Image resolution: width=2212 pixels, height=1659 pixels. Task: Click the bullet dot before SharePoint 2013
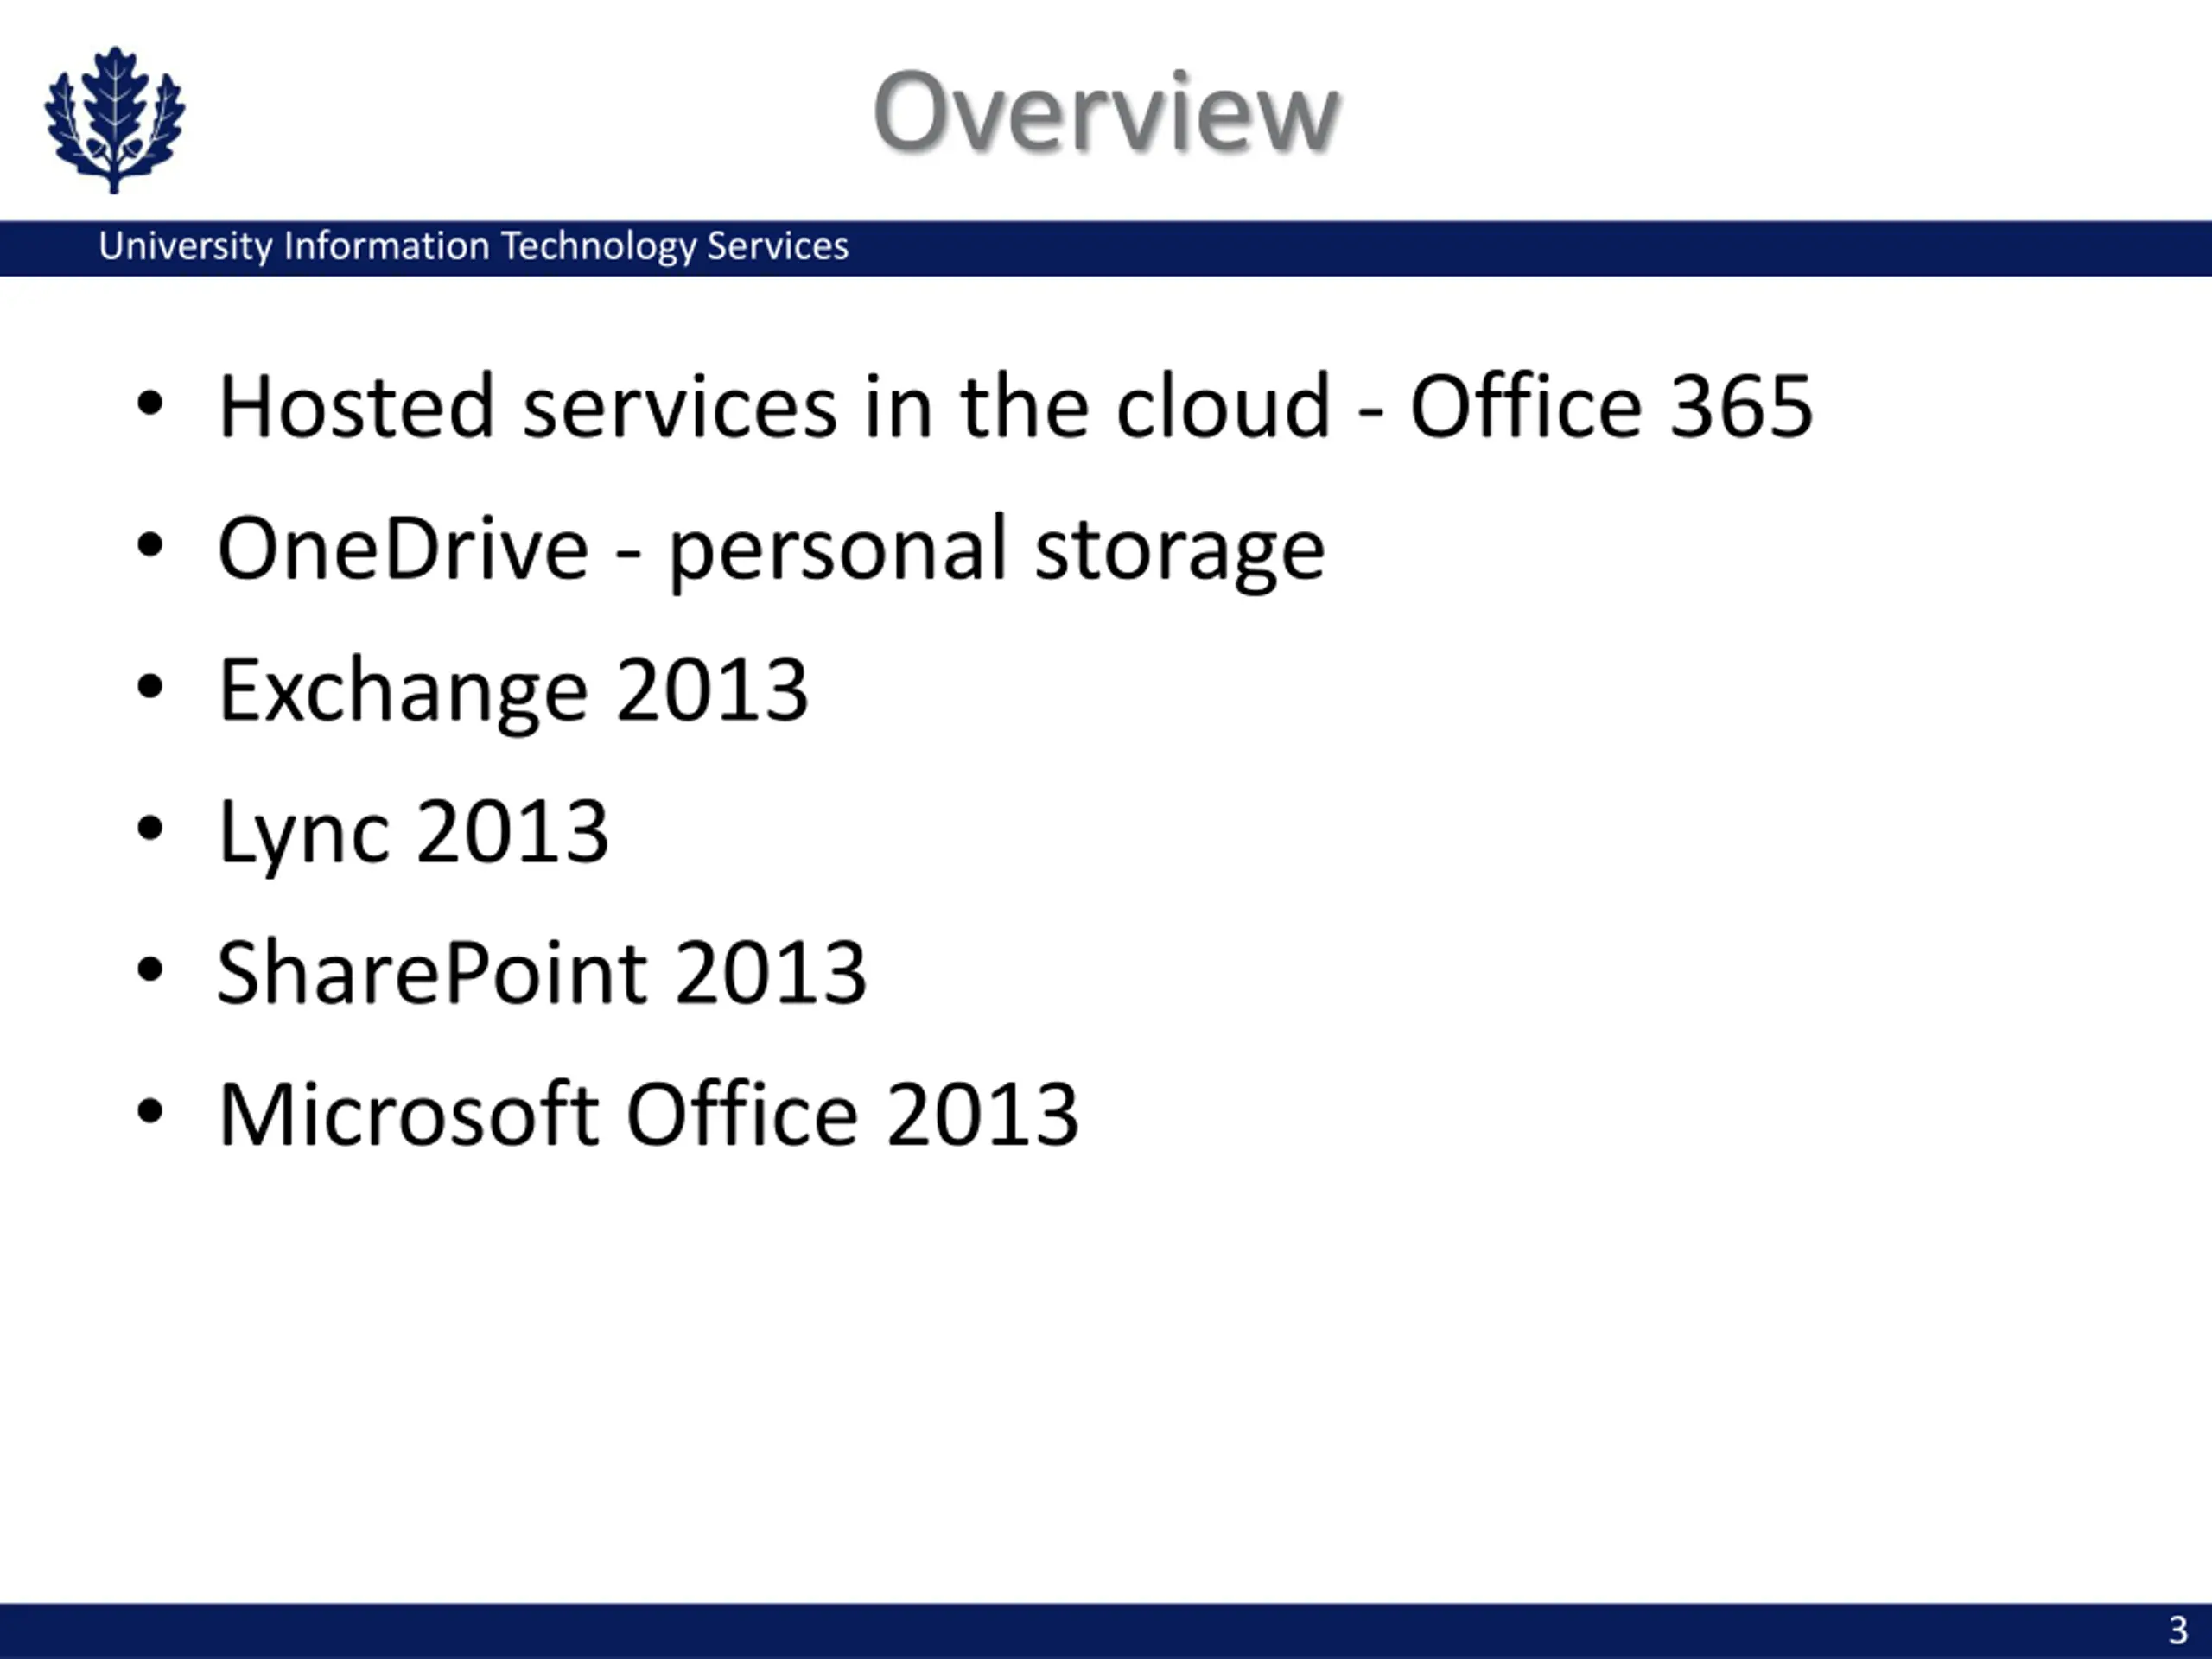150,971
